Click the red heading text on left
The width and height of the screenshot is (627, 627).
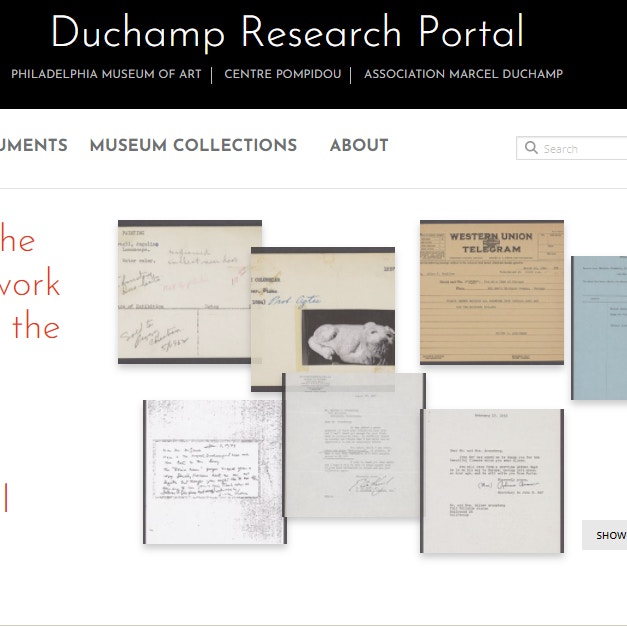point(30,284)
